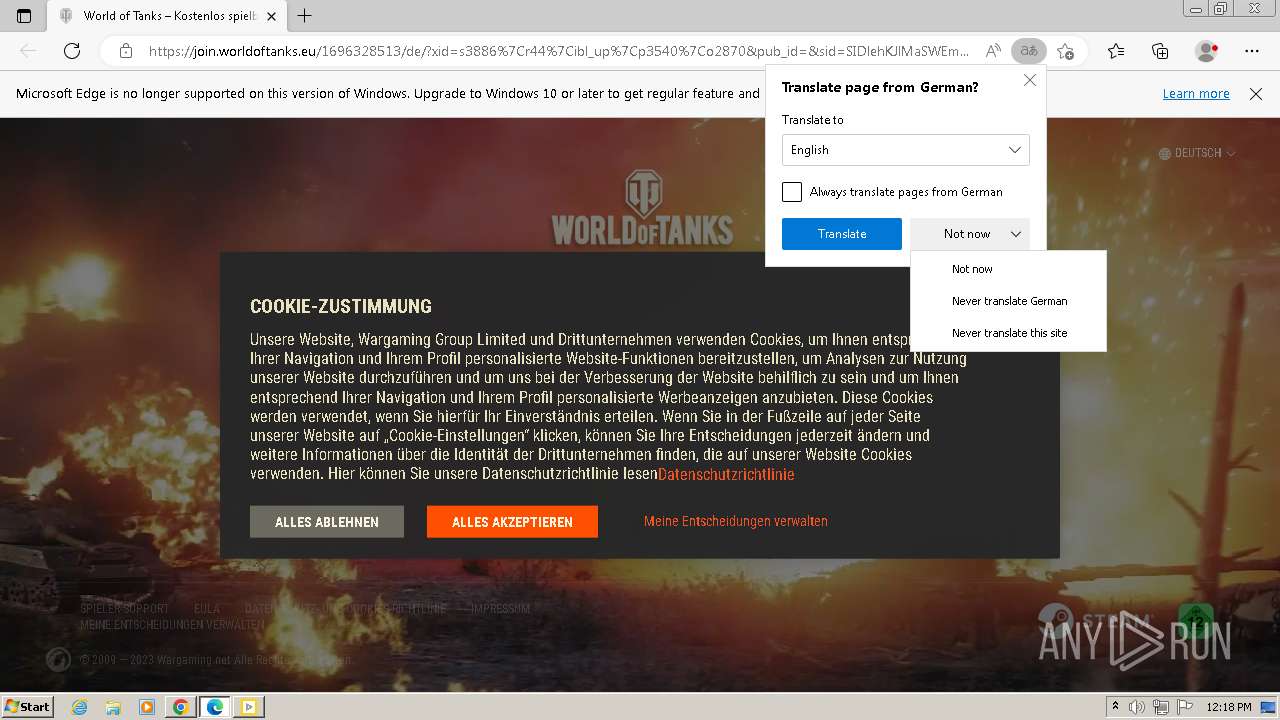This screenshot has width=1280, height=720.
Task: Show hidden system tray icons
Action: 1116,707
